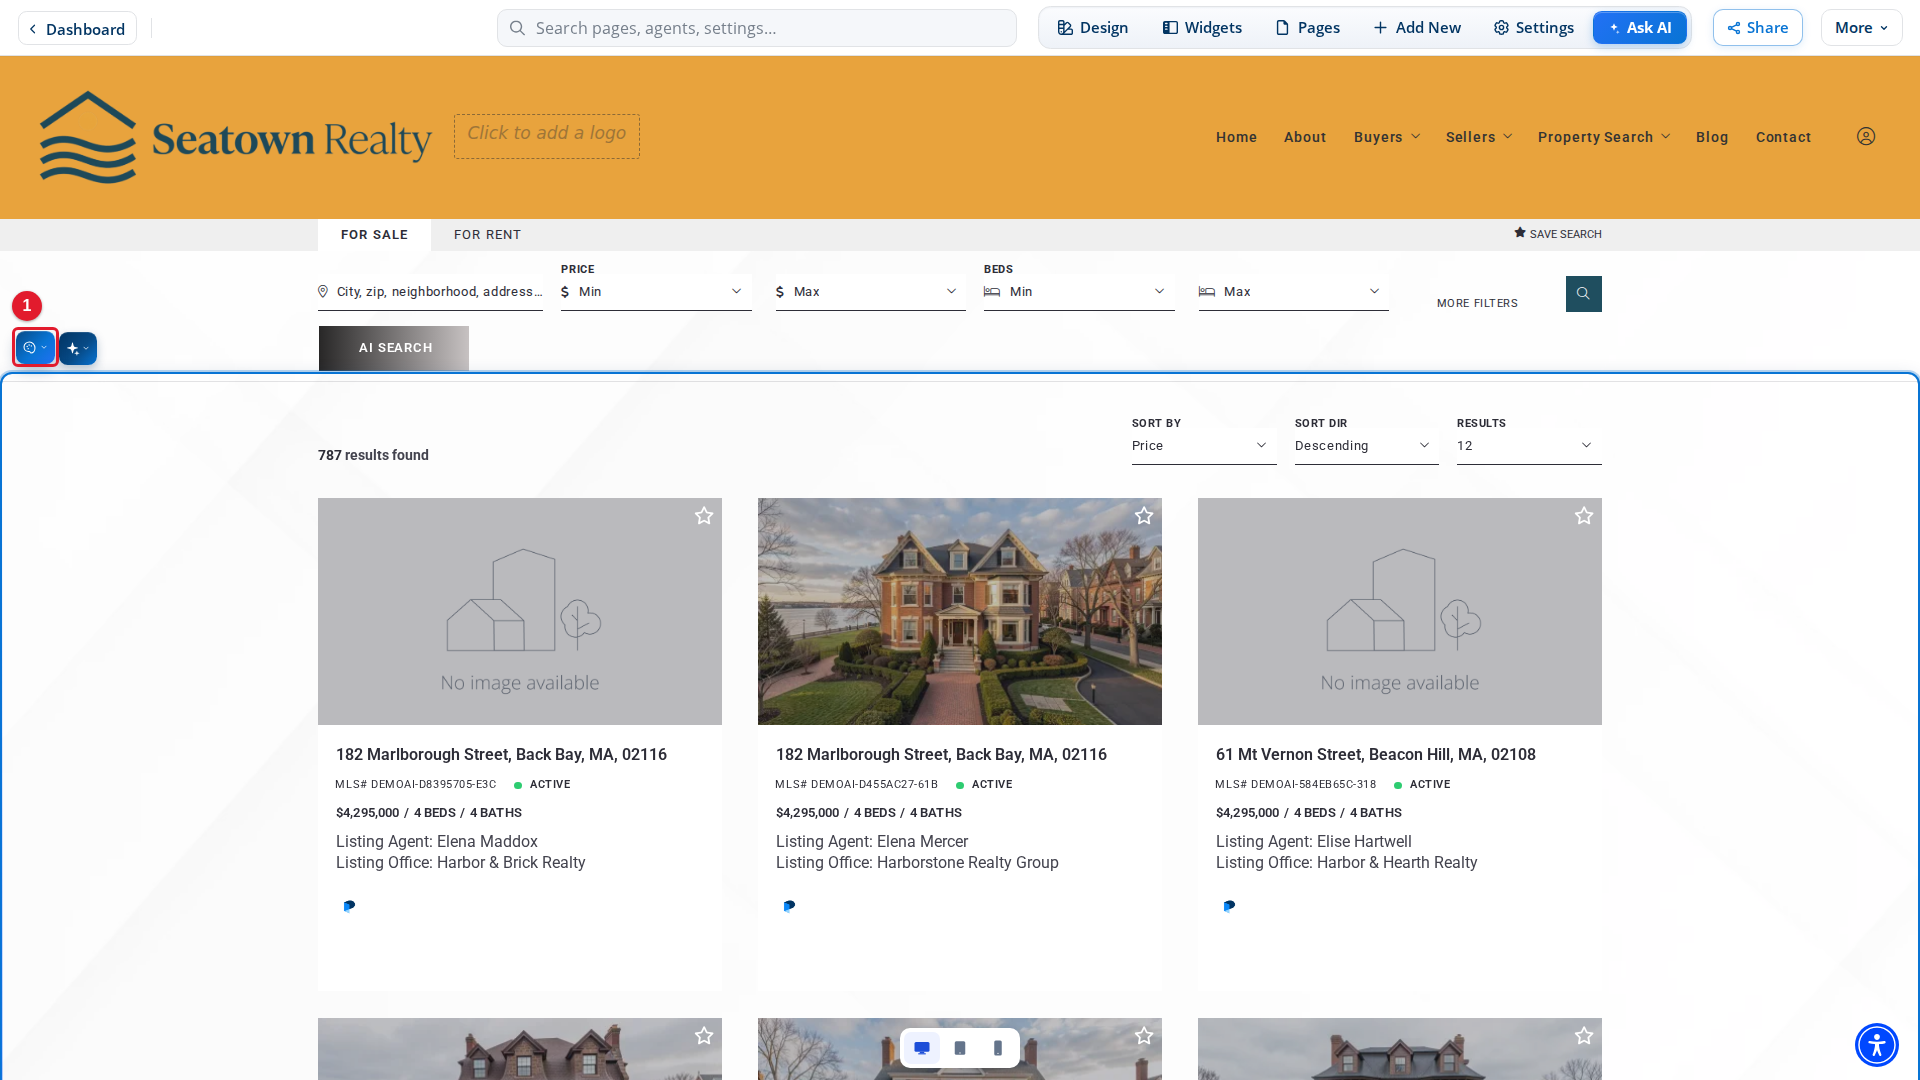Switch to the For Rent tab
Image resolution: width=1920 pixels, height=1080 pixels.
[487, 235]
